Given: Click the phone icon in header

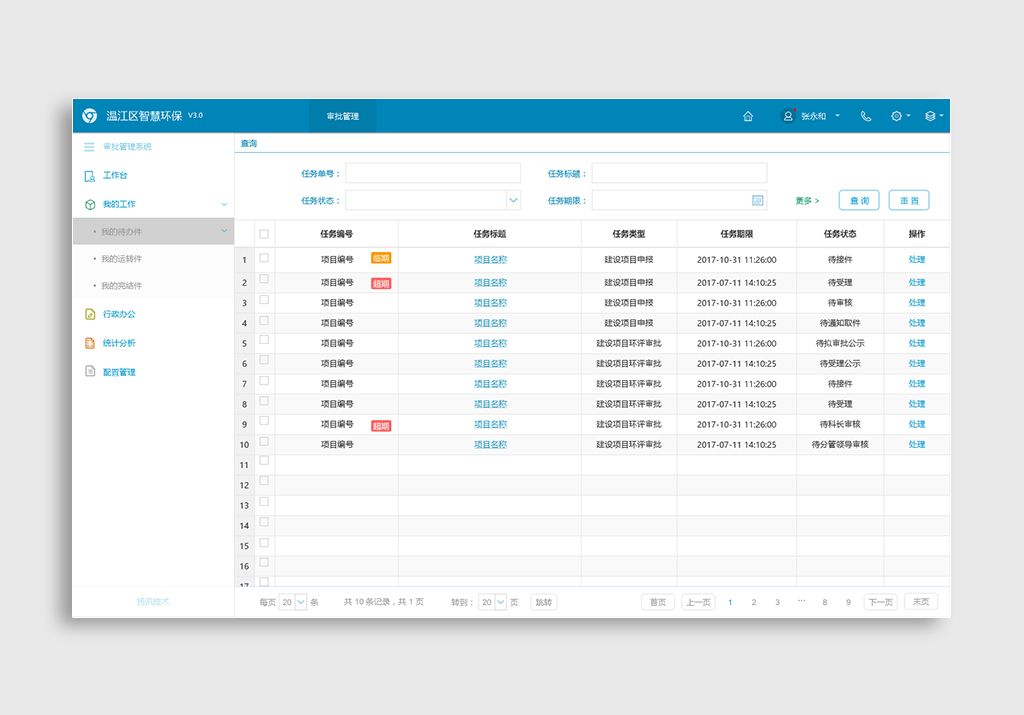Looking at the screenshot, I should (866, 116).
